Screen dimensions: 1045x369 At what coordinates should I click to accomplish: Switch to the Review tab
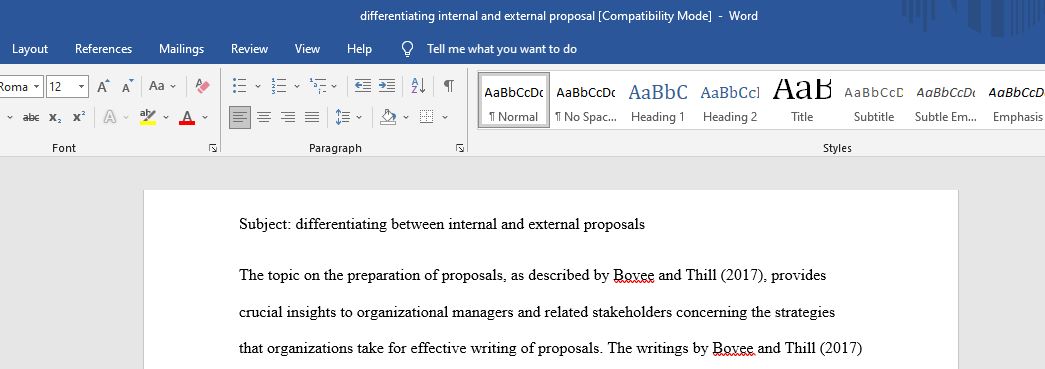tap(249, 49)
